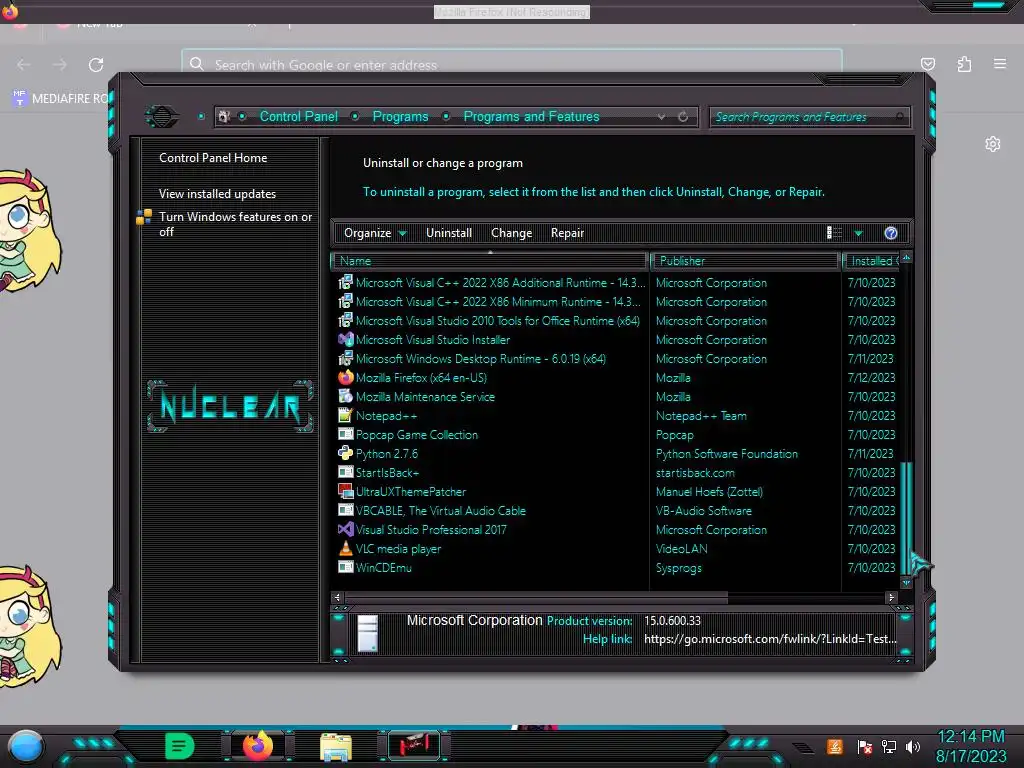
Task: Open MEDIAFIRE bookmark in Firefox
Action: click(x=61, y=99)
